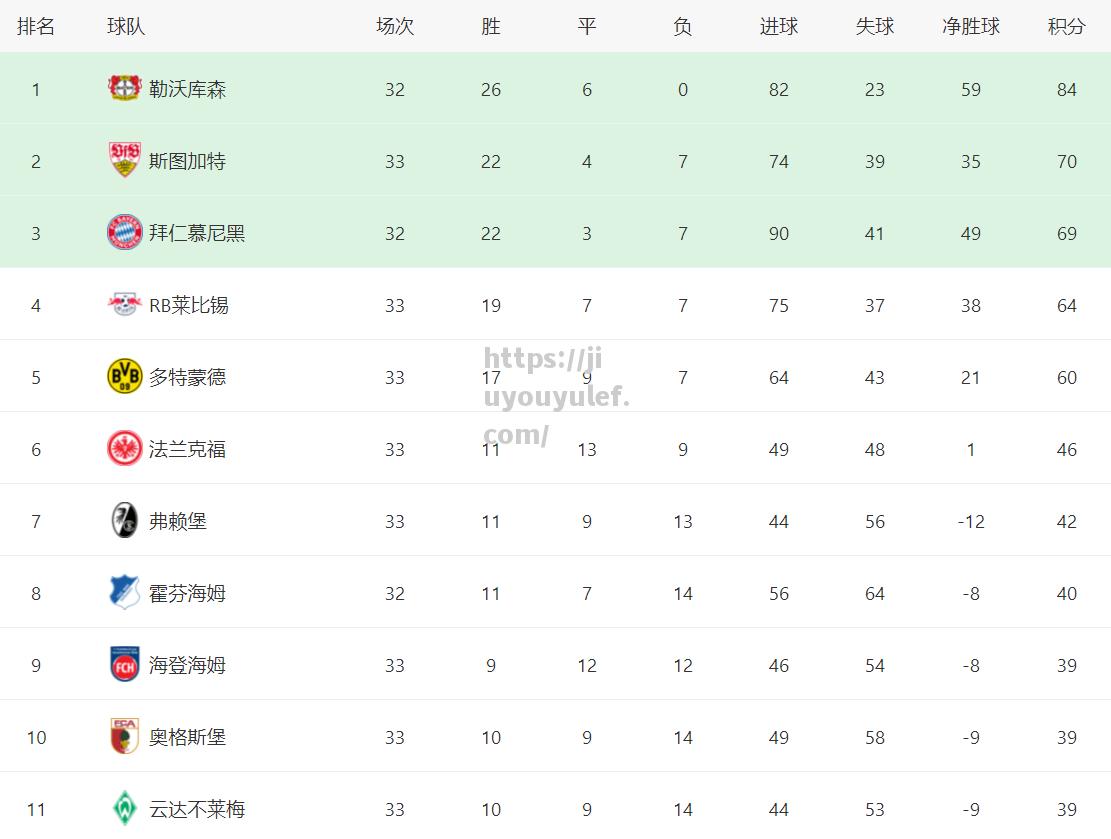Open the Bayern Munich logo

[x=125, y=232]
